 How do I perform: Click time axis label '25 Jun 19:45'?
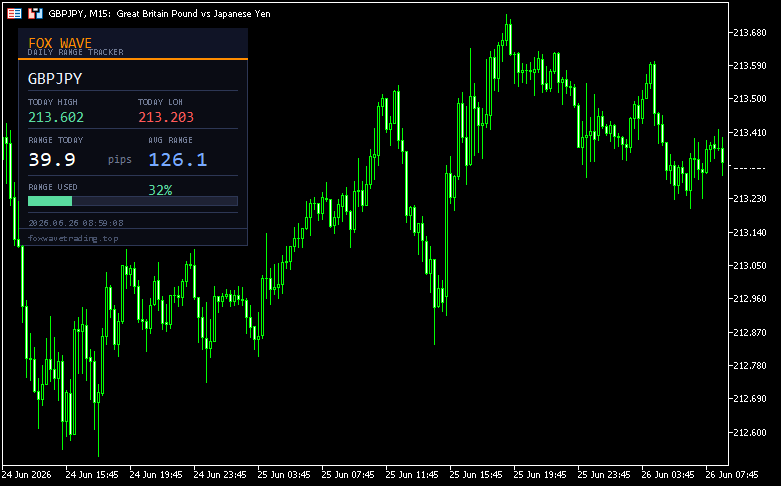click(x=540, y=475)
